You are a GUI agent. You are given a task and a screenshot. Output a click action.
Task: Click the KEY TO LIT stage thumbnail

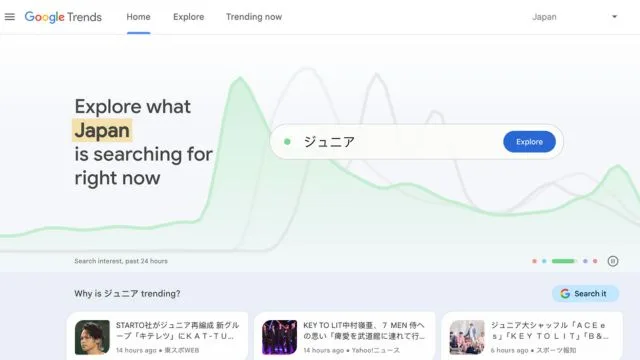[x=280, y=337]
